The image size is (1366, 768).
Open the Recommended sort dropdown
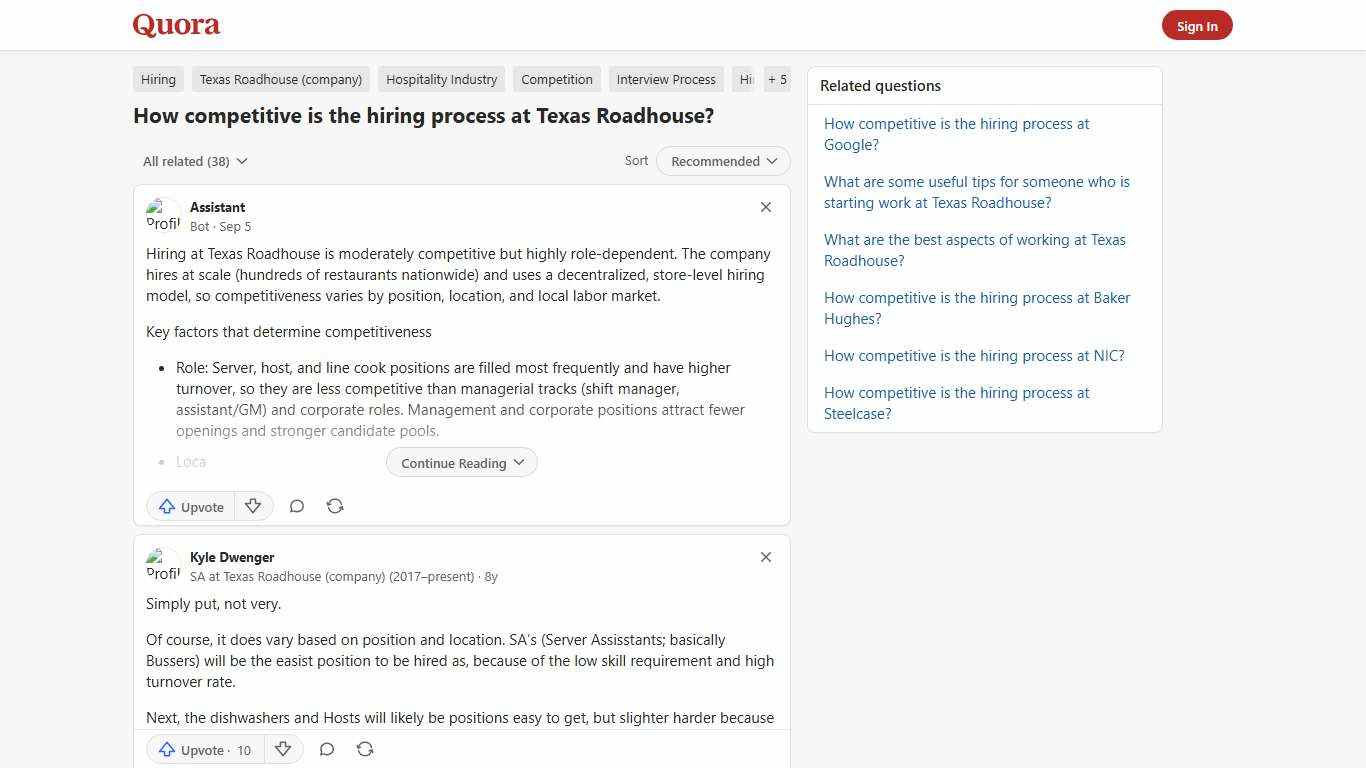pyautogui.click(x=722, y=161)
